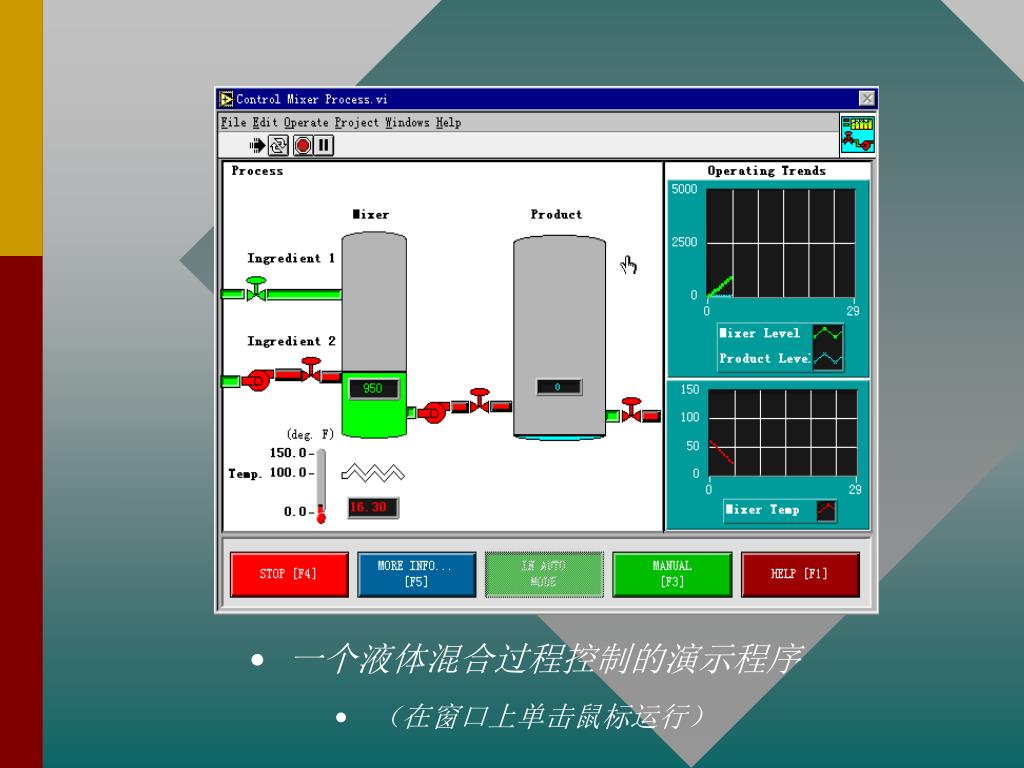1024x768 pixels.
Task: Click the Run arrow in toolbar
Action: coord(257,145)
